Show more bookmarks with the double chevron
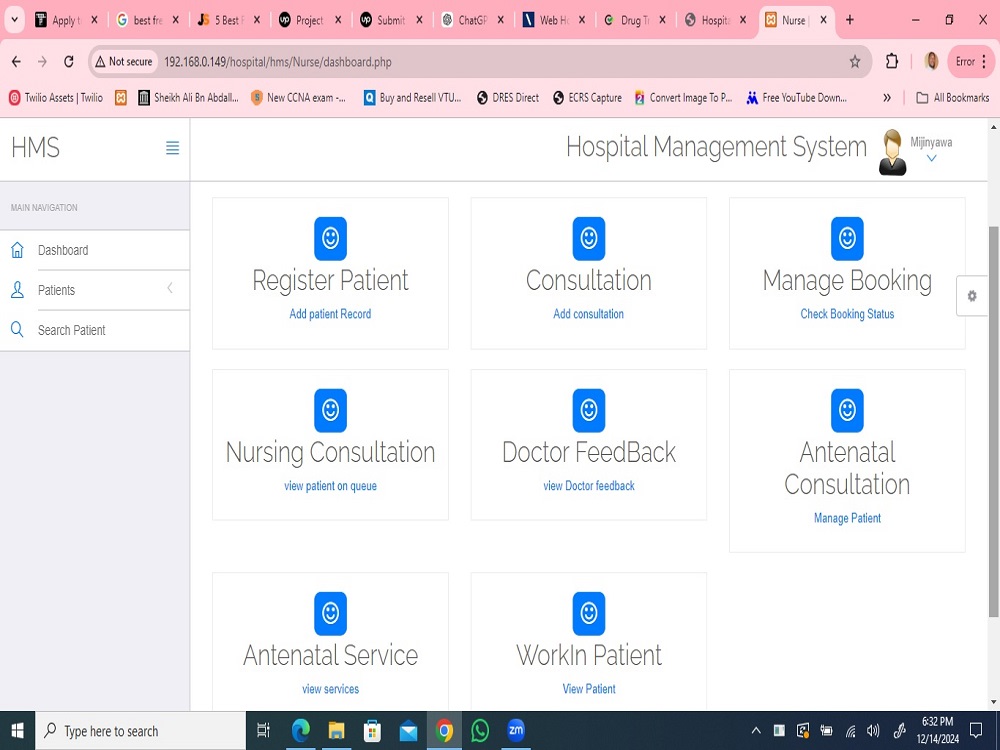This screenshot has height=750, width=1000. point(886,98)
